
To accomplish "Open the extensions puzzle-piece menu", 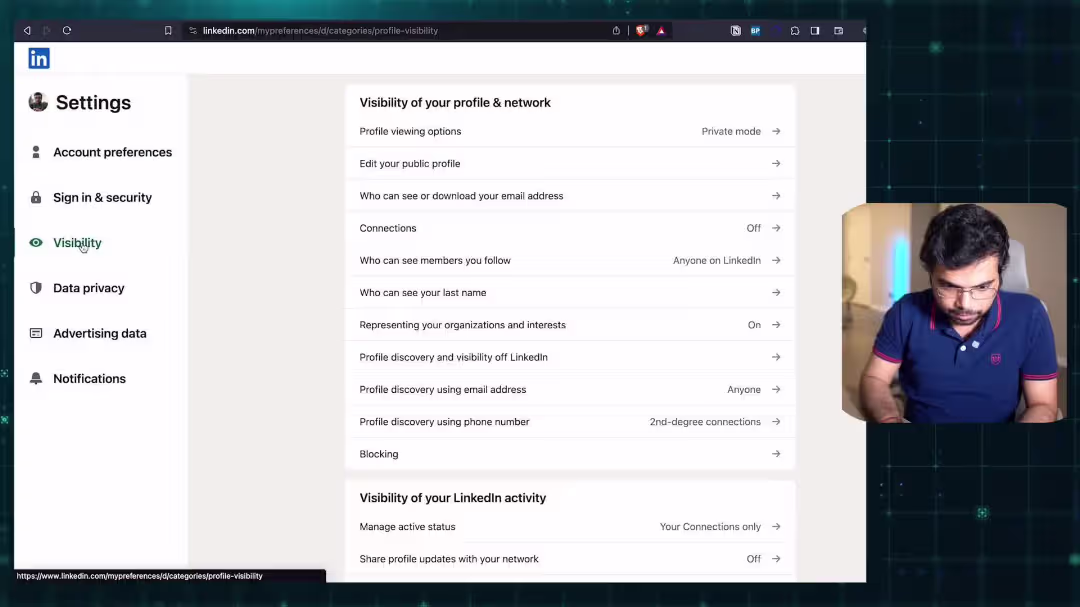I will 795,30.
